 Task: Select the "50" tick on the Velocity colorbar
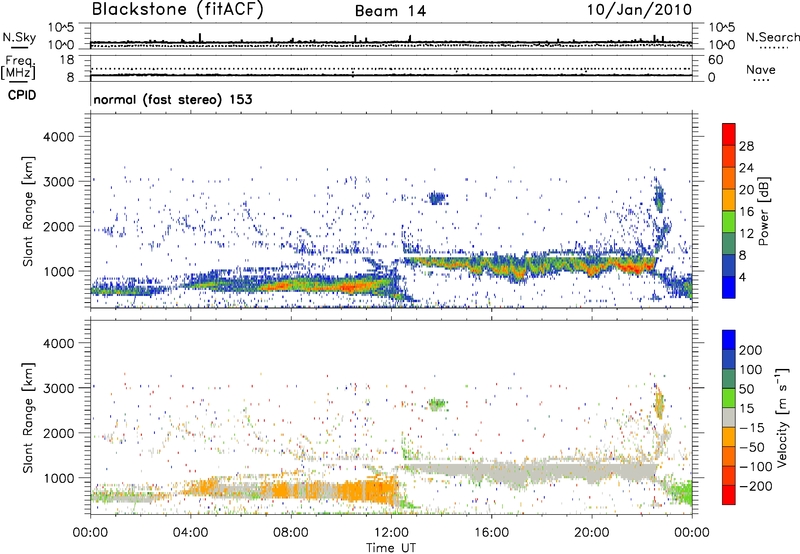pyautogui.click(x=746, y=389)
